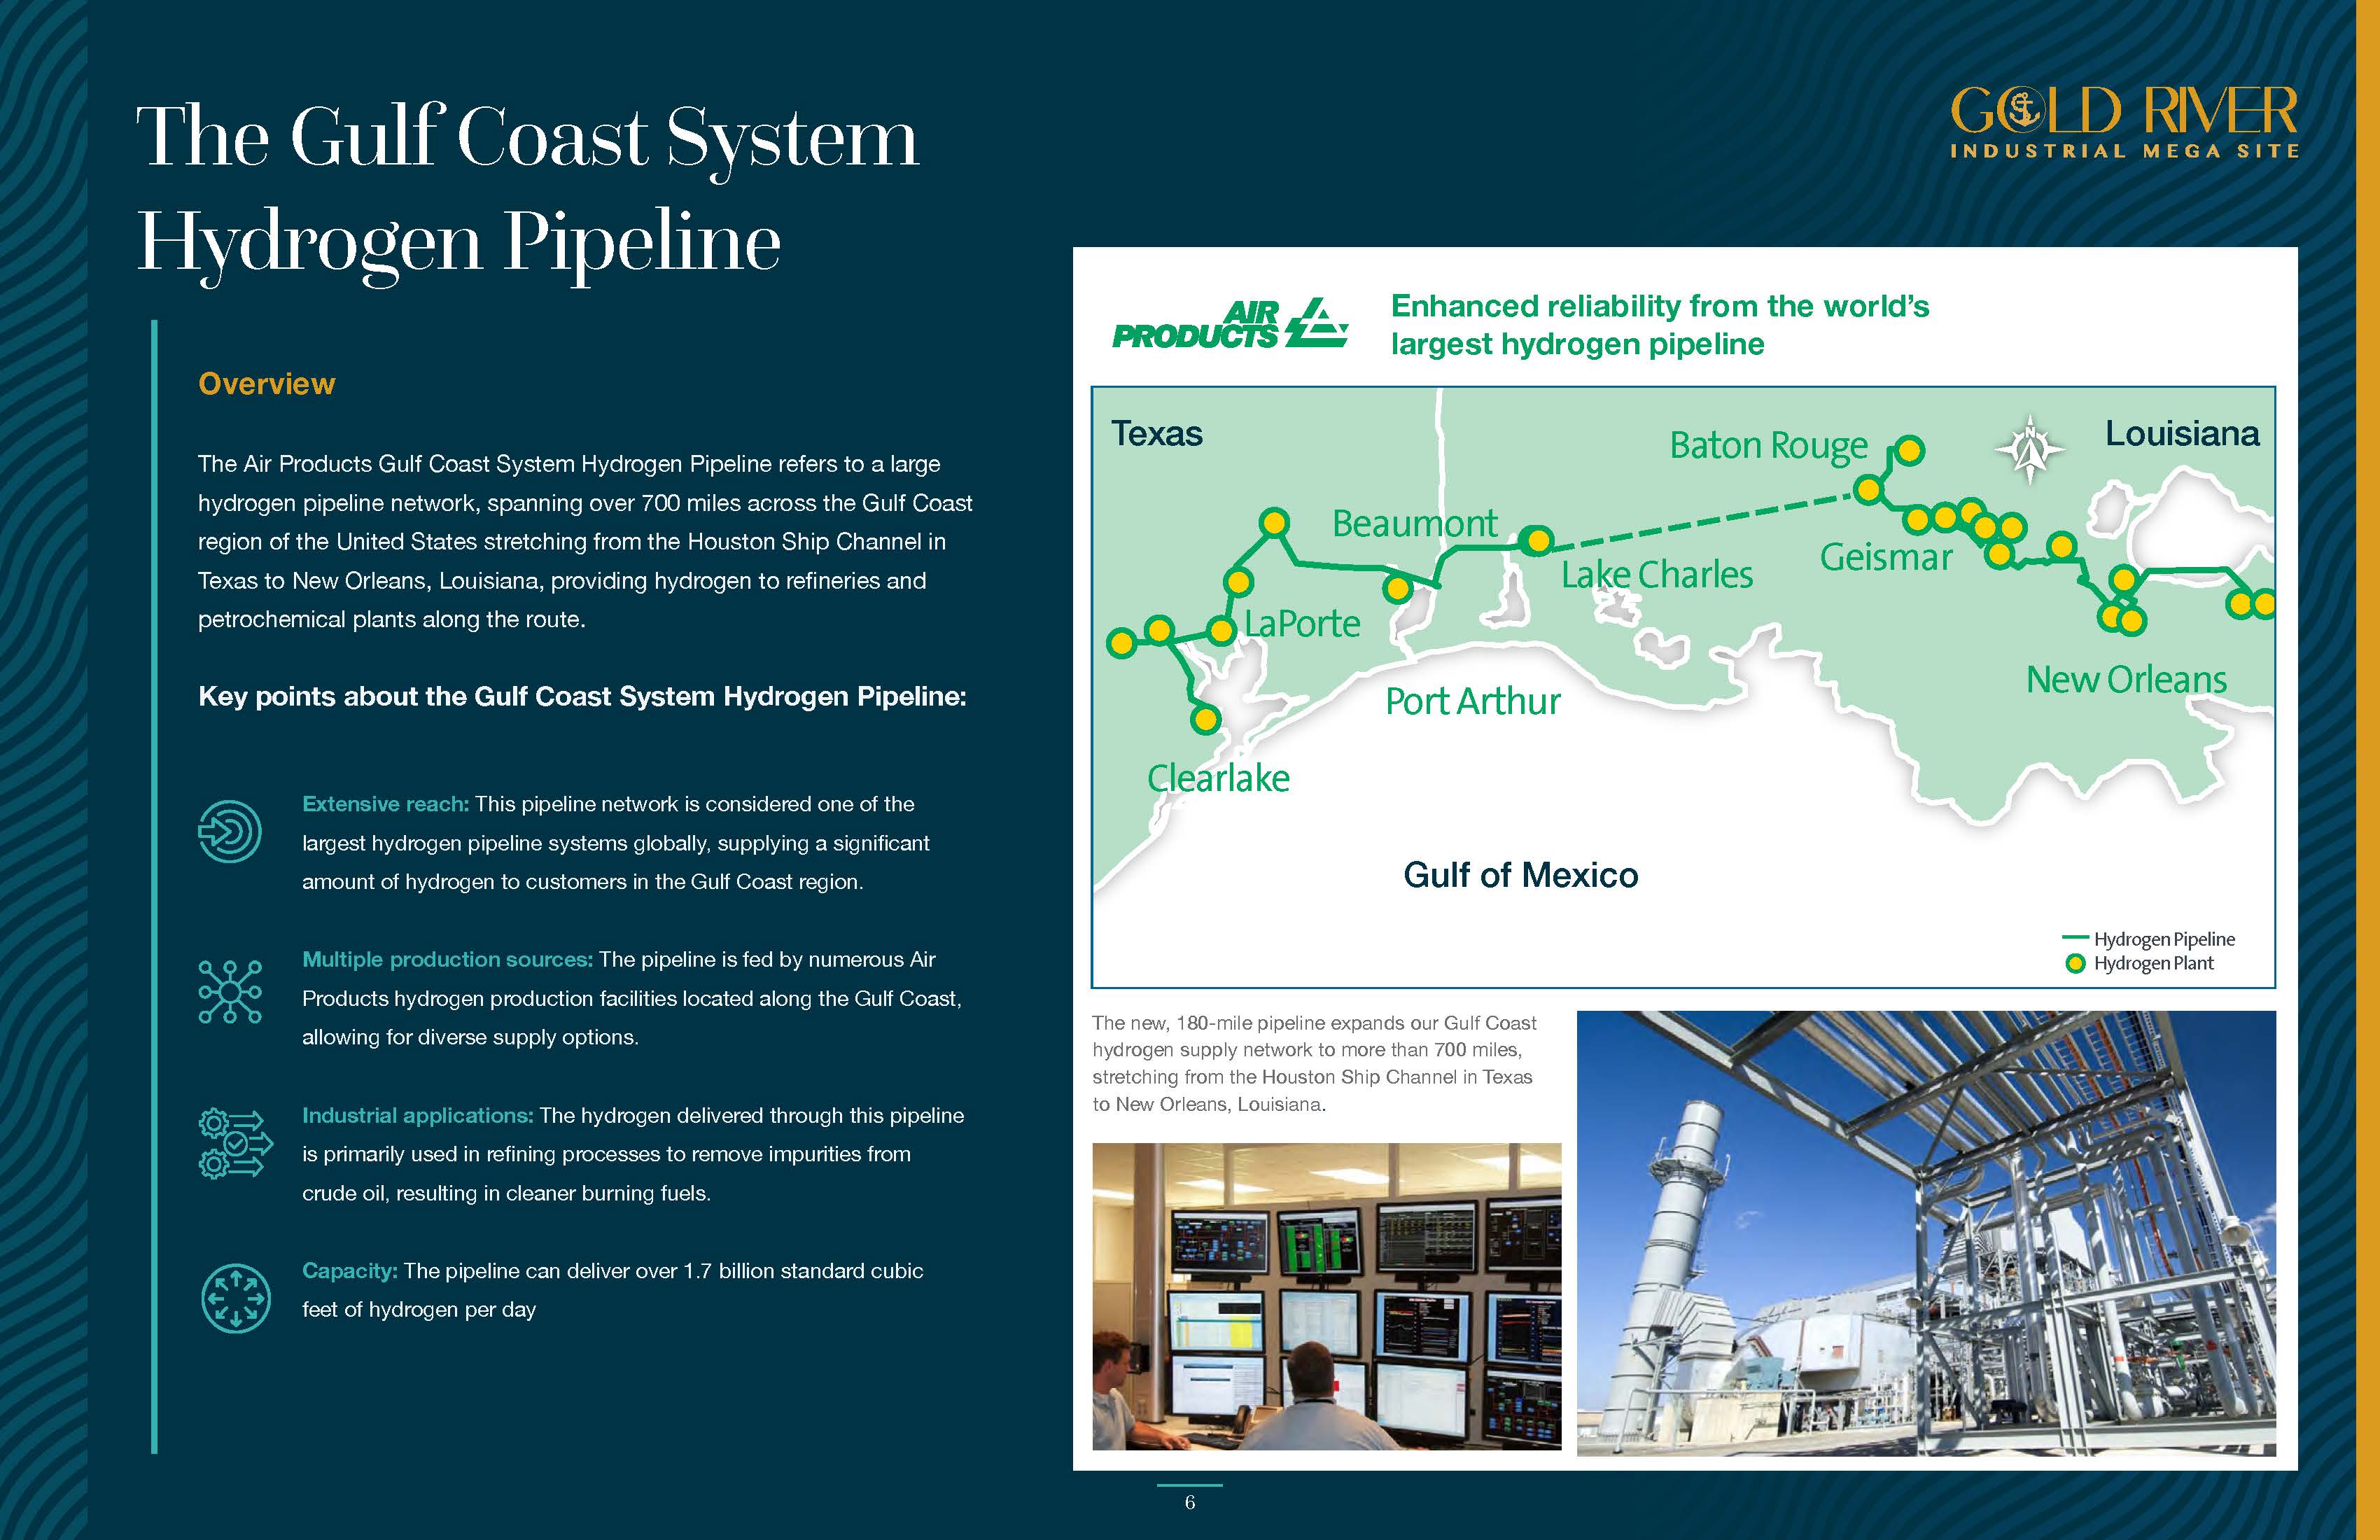Click the Gulf of Mexico label
The height and width of the screenshot is (1540, 2380).
click(1520, 875)
